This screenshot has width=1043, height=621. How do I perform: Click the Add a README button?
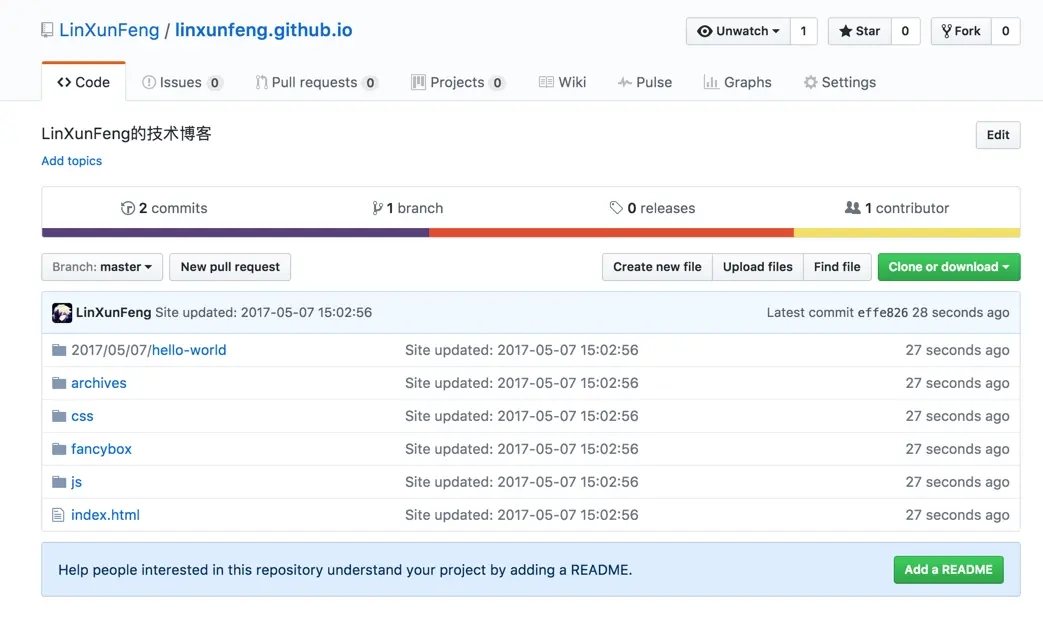click(949, 570)
